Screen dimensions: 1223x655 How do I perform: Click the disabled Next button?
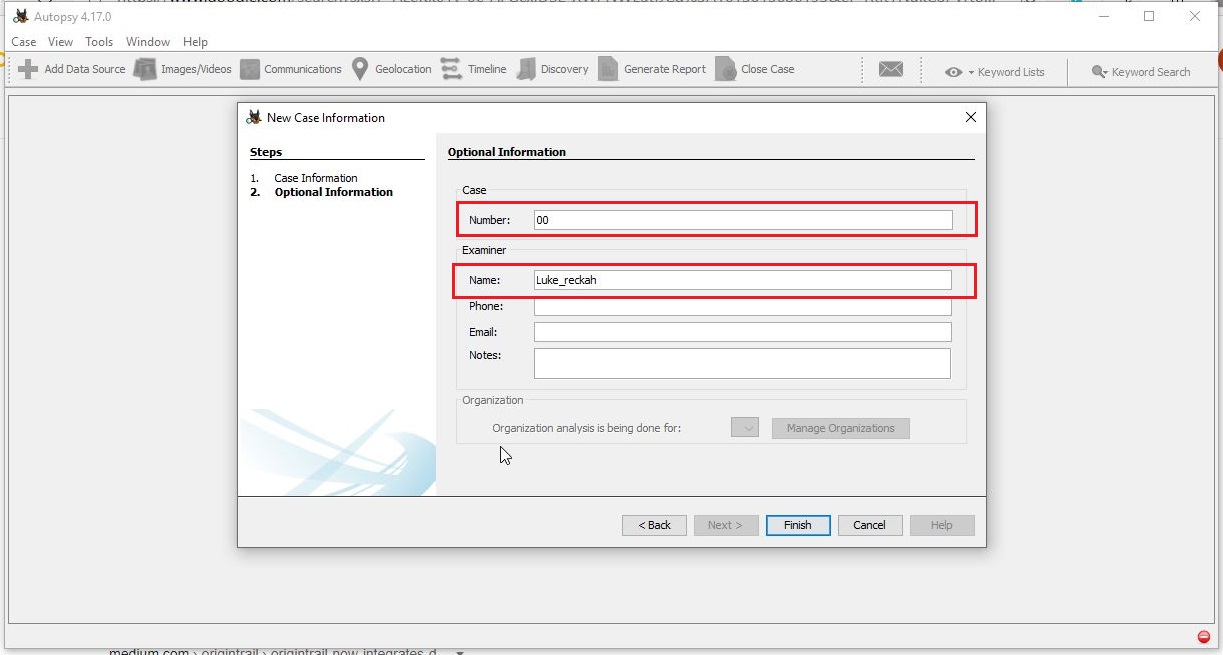click(x=726, y=525)
